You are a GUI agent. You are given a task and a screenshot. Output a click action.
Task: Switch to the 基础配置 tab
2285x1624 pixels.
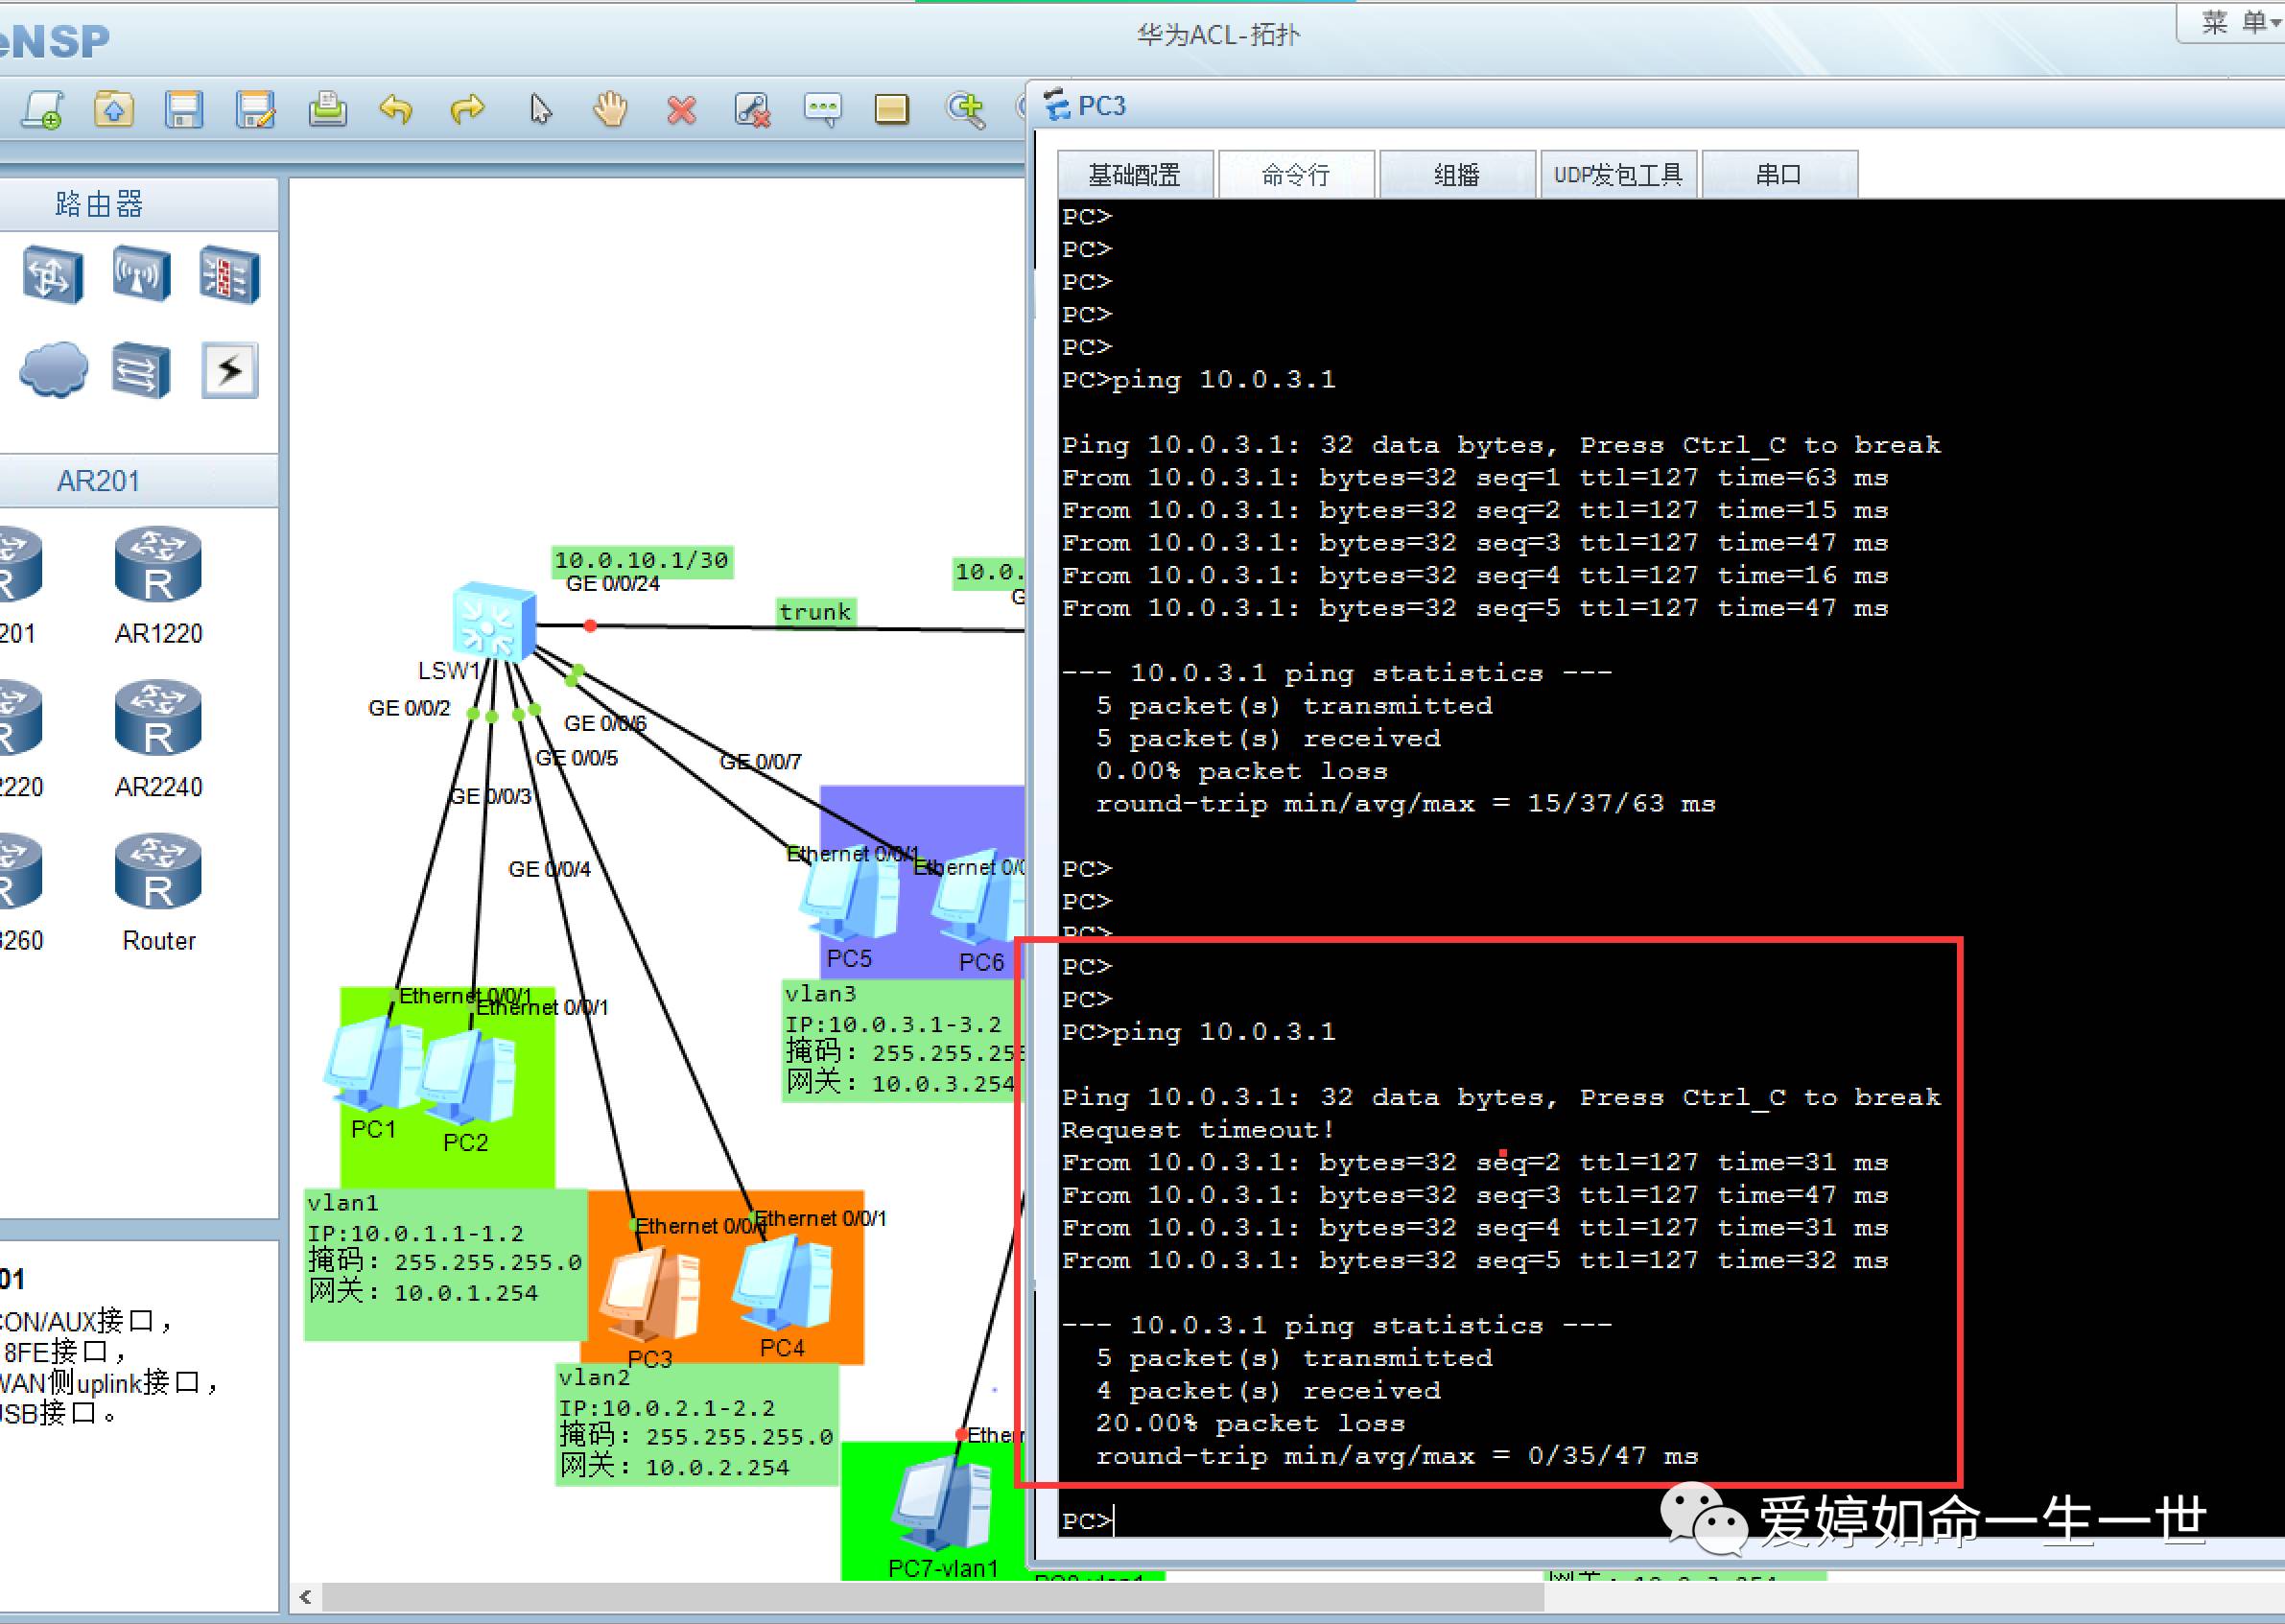(1134, 176)
